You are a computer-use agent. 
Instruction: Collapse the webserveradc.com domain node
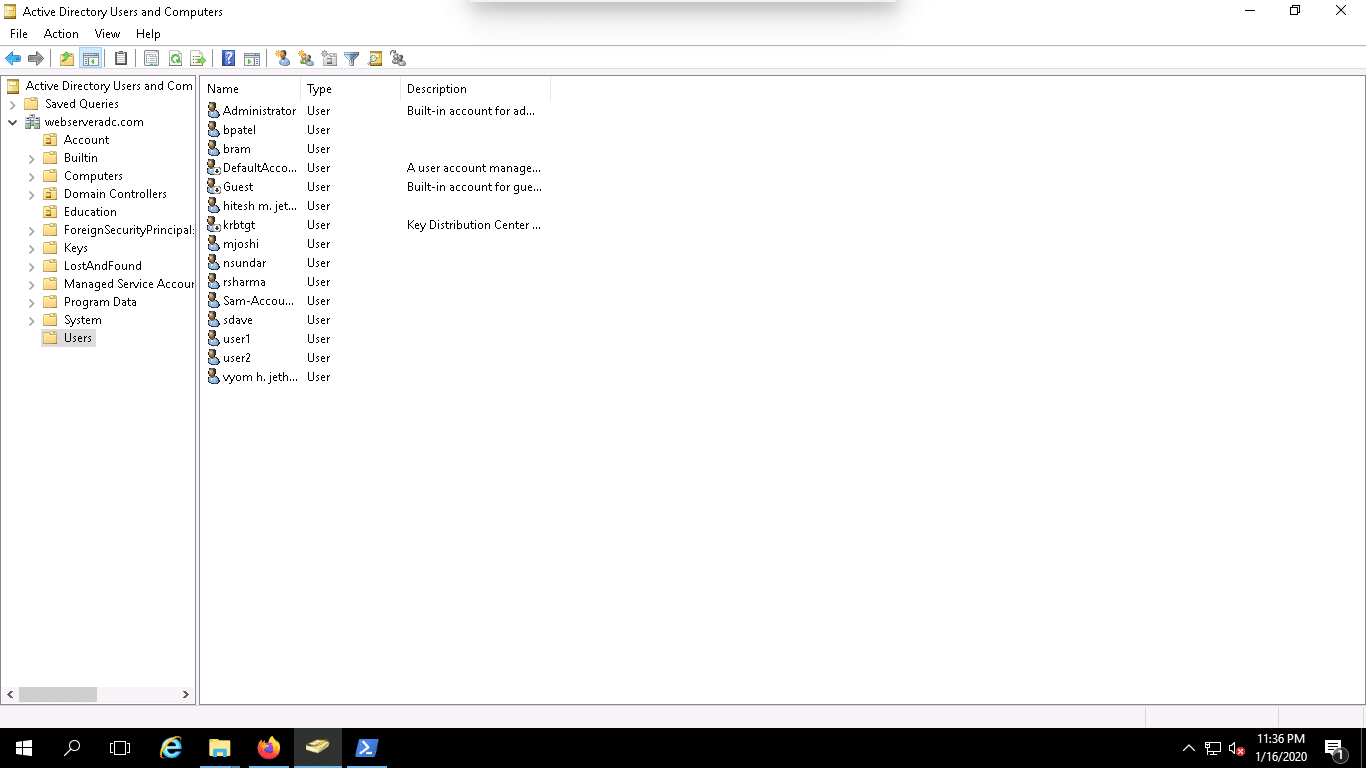(12, 122)
